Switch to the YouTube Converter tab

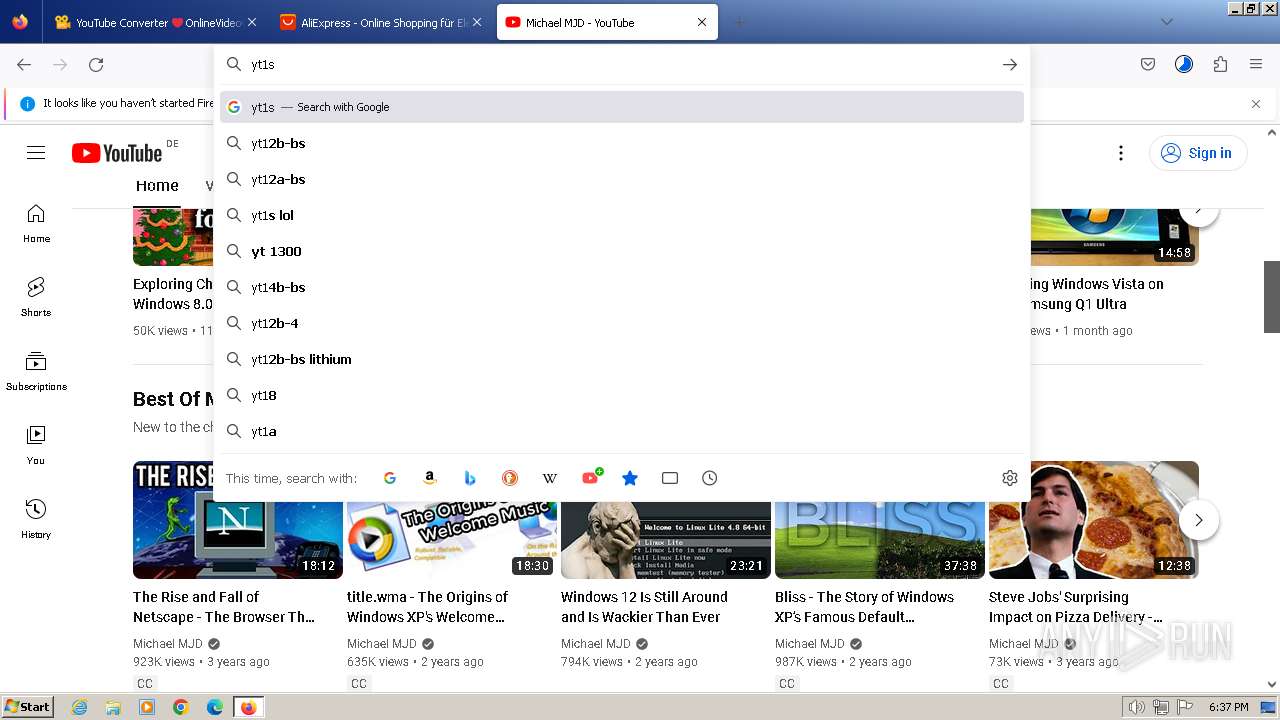pos(157,22)
